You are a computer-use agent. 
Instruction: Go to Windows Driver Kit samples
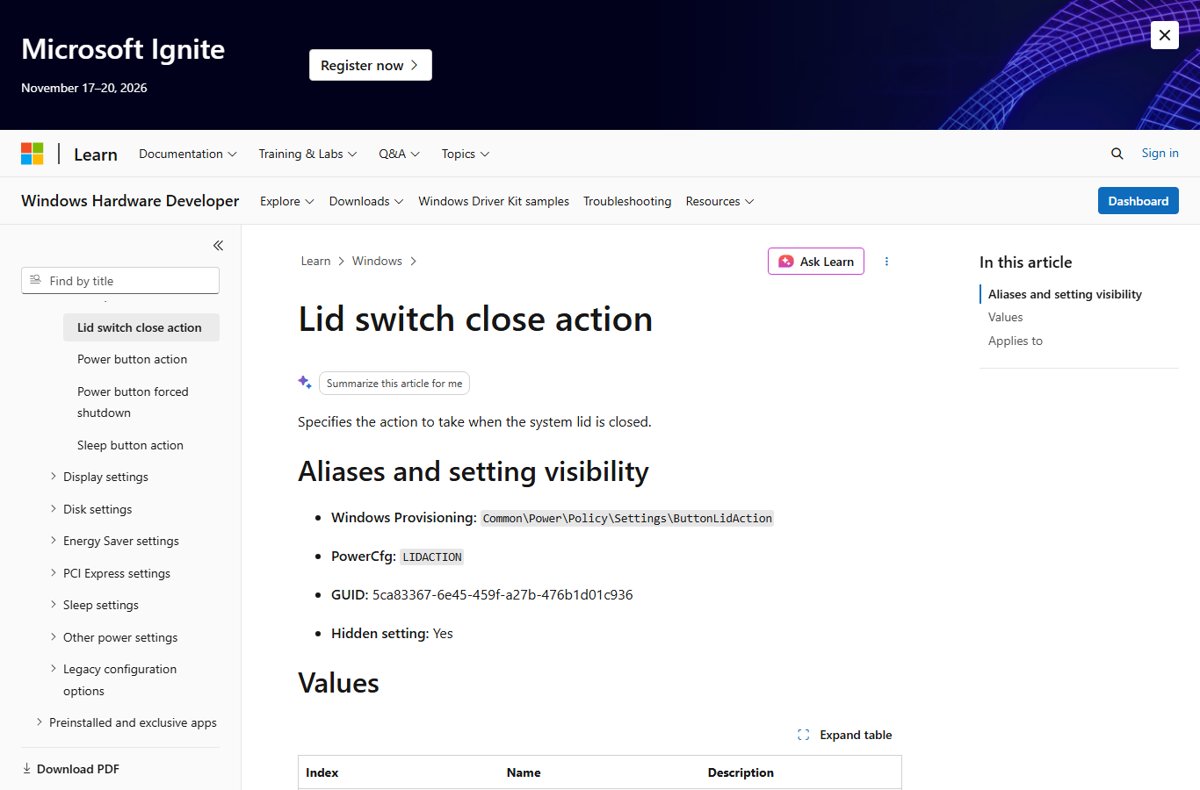click(x=493, y=201)
